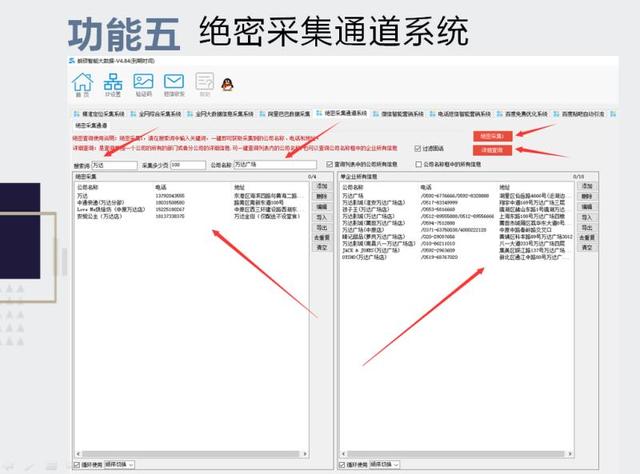Click 清空 button in right panel
640x474 pixels.
tap(587, 247)
